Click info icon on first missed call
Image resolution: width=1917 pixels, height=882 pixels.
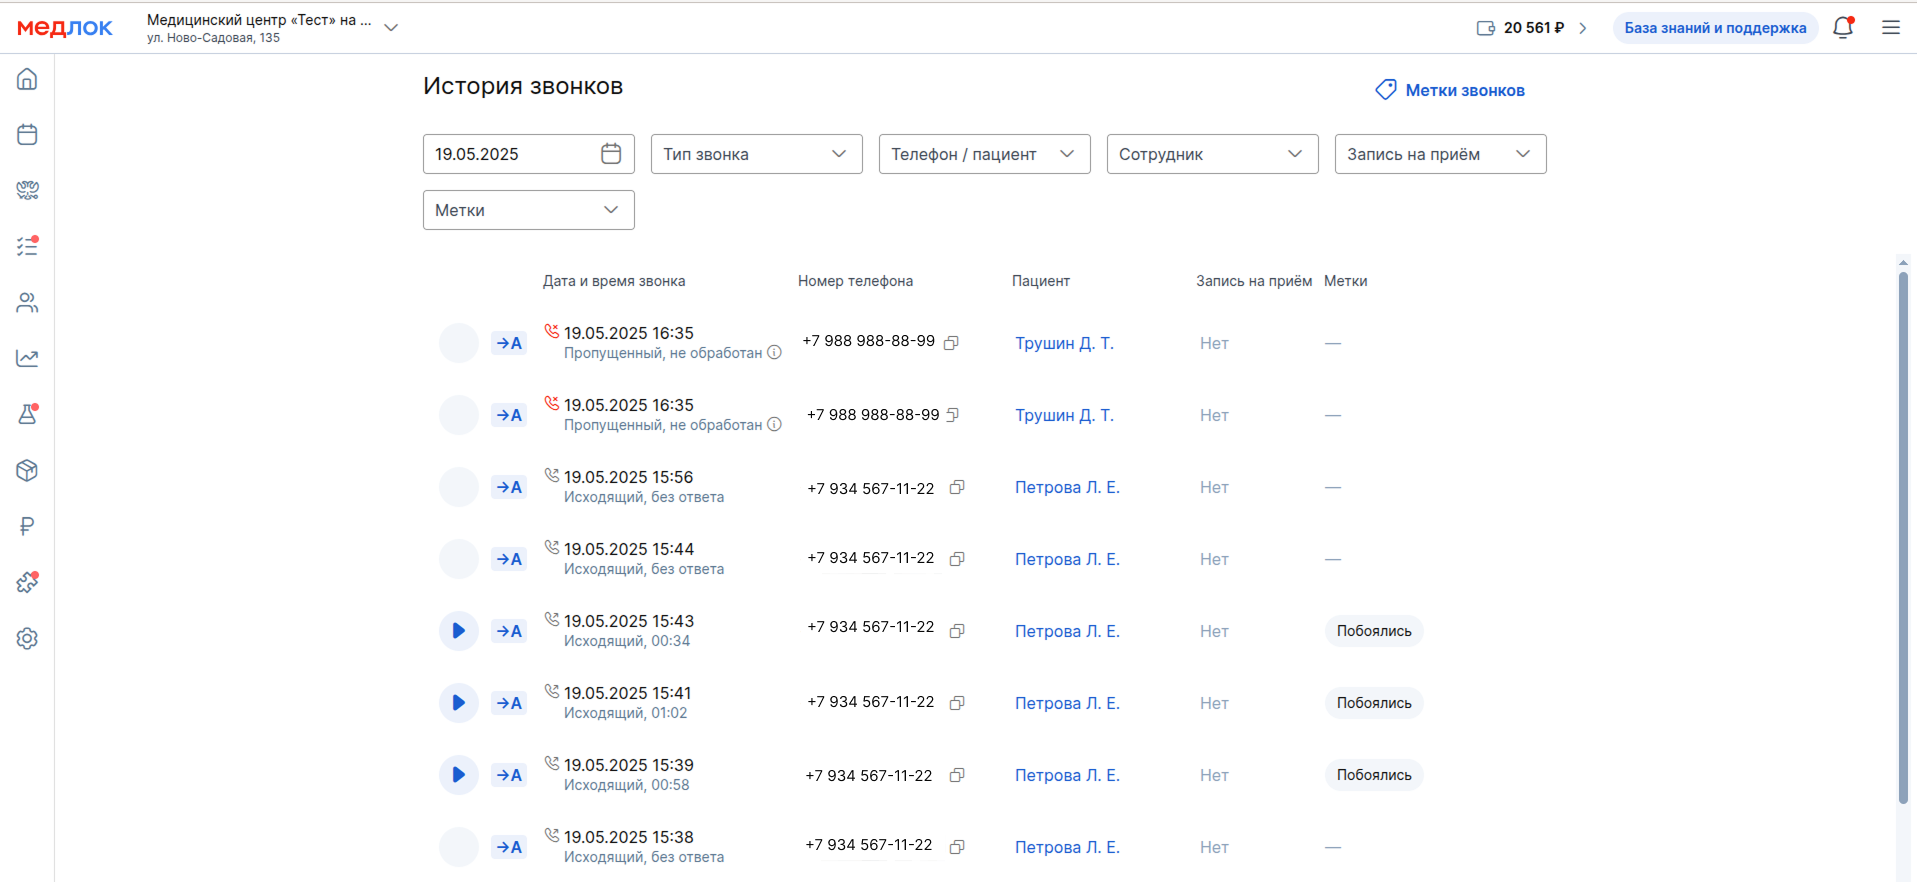click(x=774, y=353)
